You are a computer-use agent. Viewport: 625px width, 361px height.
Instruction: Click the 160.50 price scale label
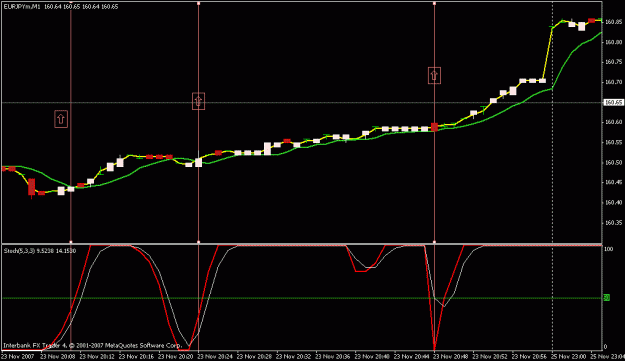pyautogui.click(x=613, y=163)
